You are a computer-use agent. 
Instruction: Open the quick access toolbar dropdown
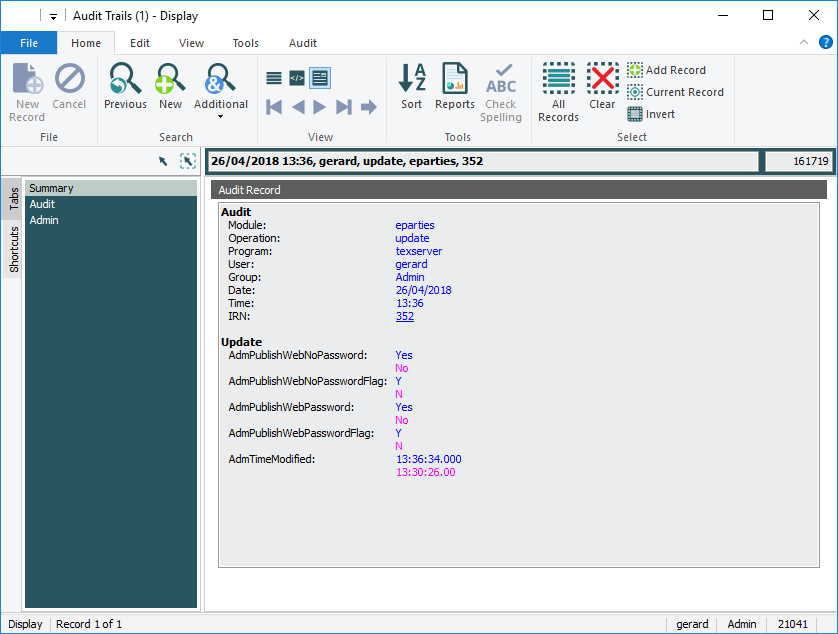53,17
